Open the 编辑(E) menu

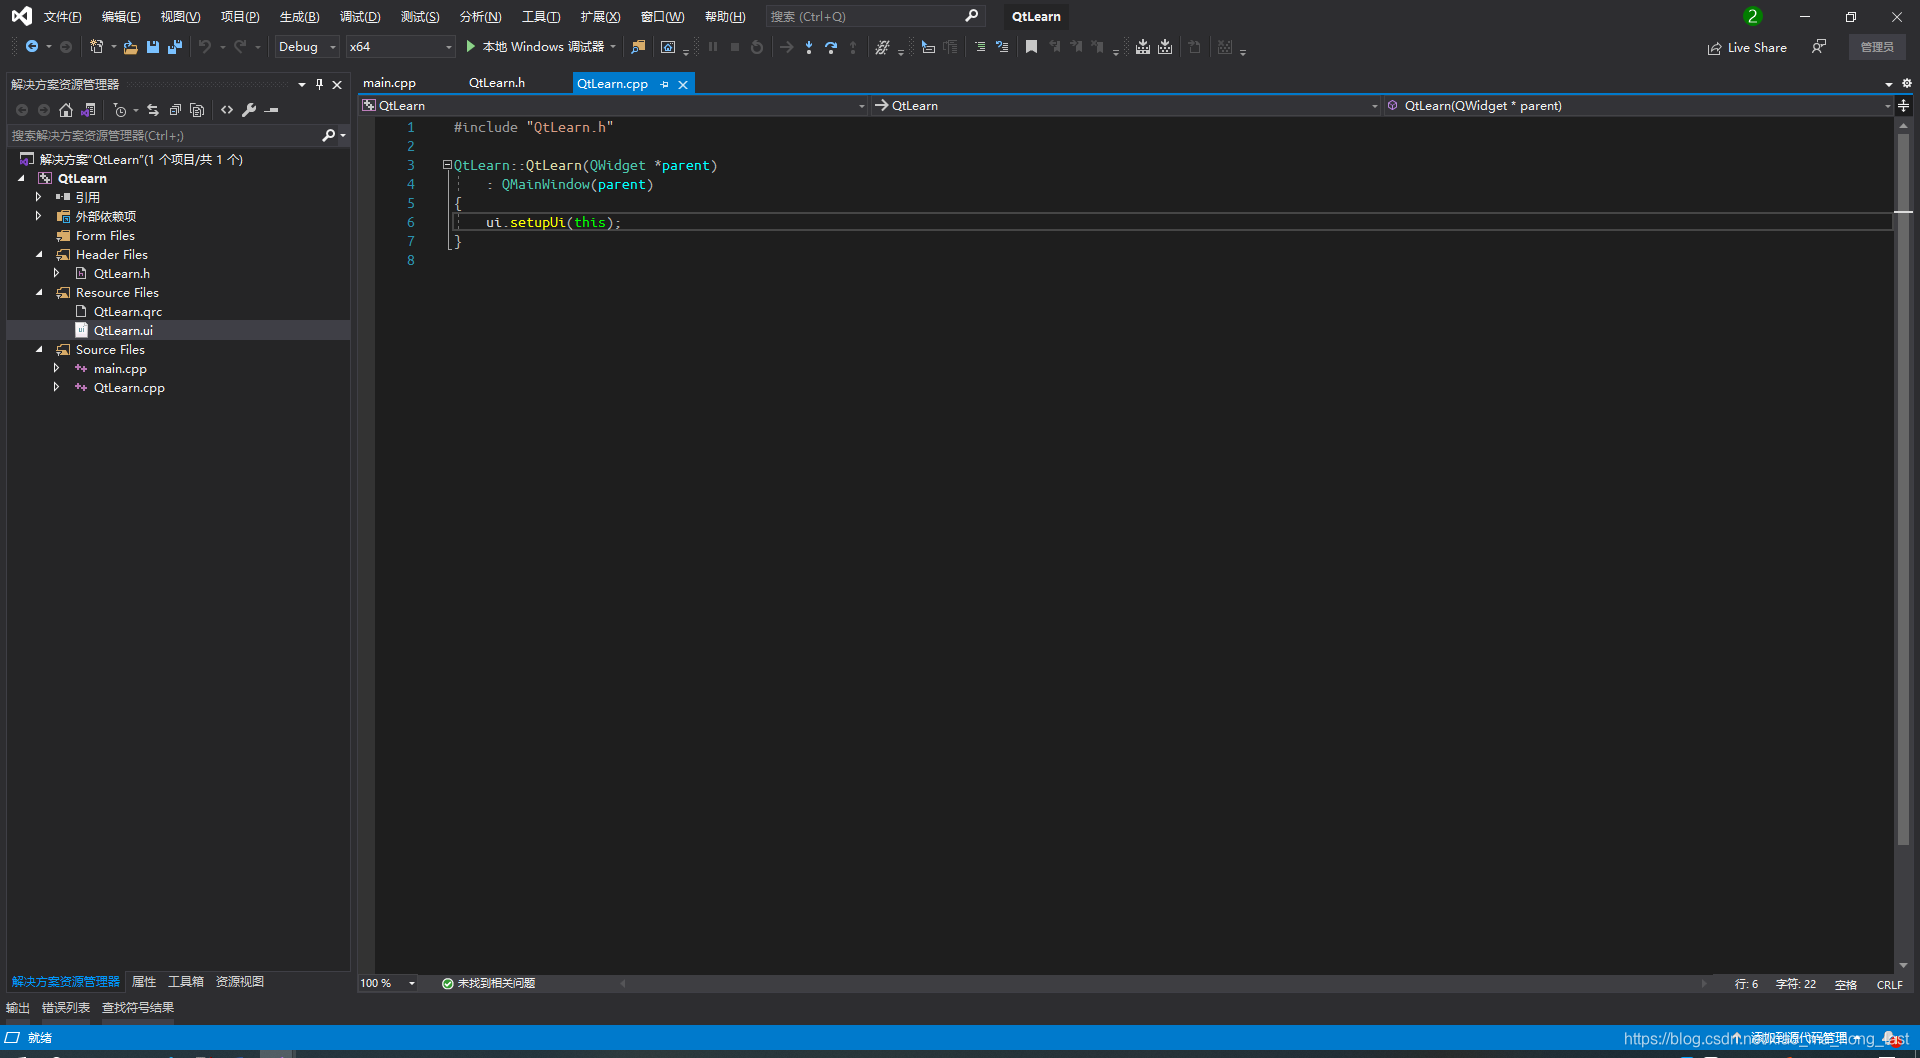[121, 16]
